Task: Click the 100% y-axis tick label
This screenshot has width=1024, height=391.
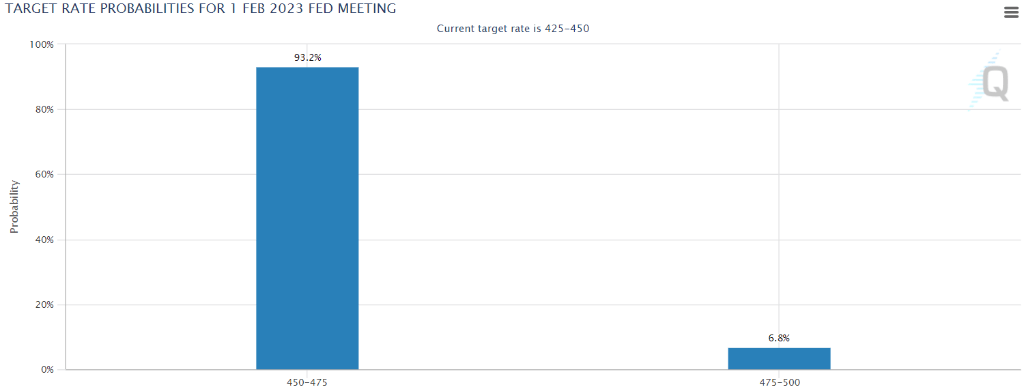Action: pos(42,44)
